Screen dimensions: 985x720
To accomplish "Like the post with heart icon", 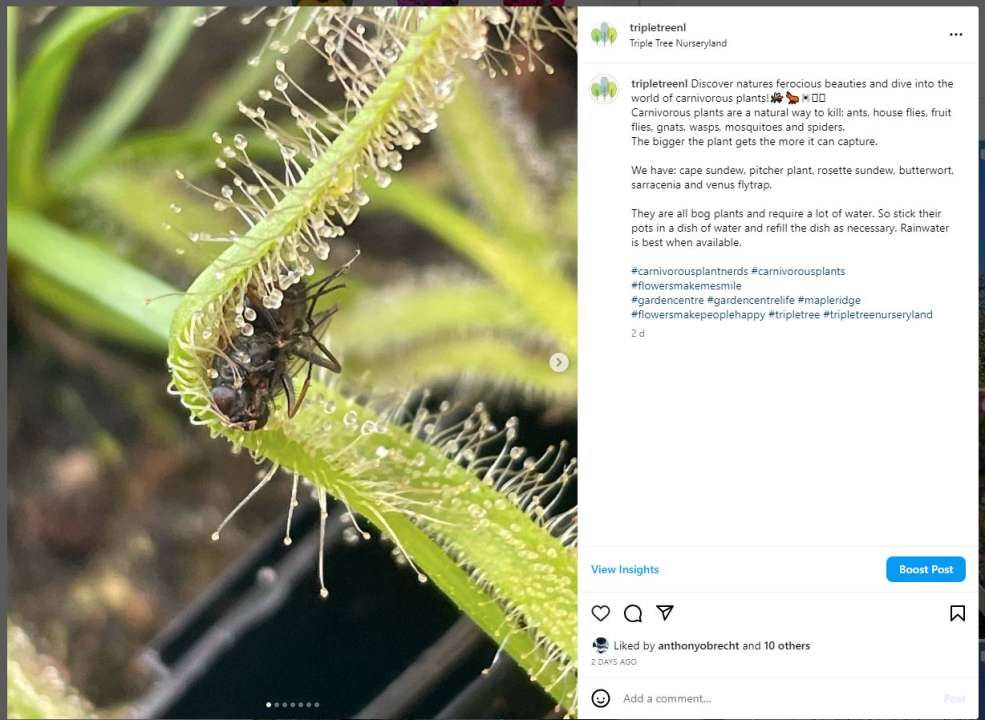I will tap(601, 613).
